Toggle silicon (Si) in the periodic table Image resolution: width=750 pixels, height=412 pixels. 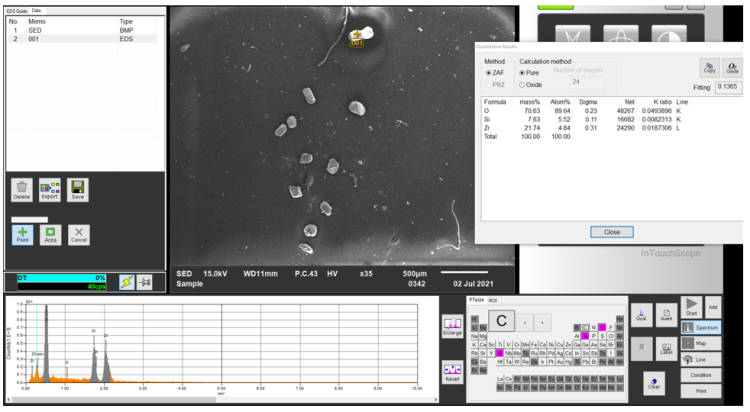click(x=585, y=336)
